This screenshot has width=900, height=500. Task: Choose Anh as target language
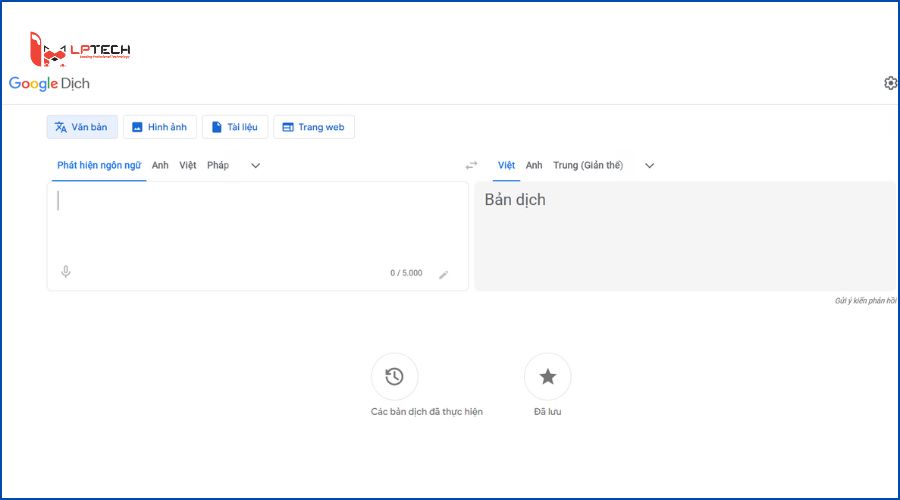(534, 165)
